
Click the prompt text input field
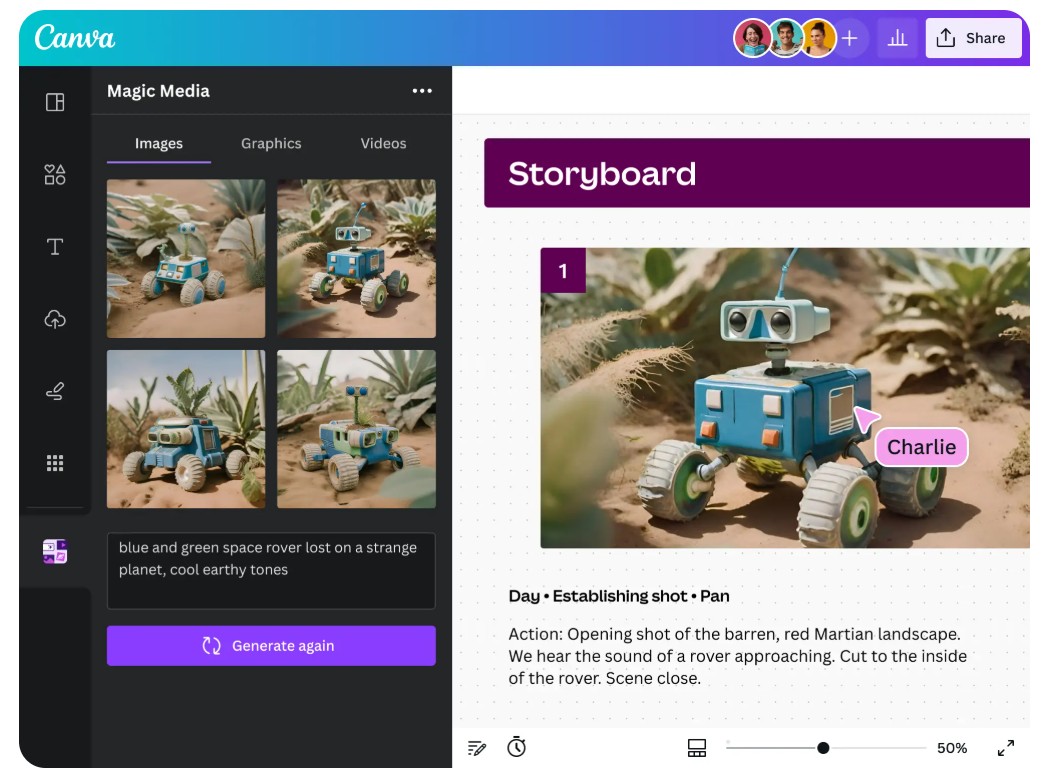[271, 571]
